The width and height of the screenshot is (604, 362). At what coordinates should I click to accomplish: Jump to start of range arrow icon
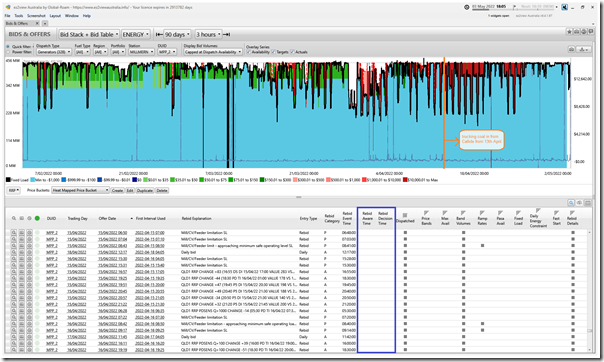(158, 34)
